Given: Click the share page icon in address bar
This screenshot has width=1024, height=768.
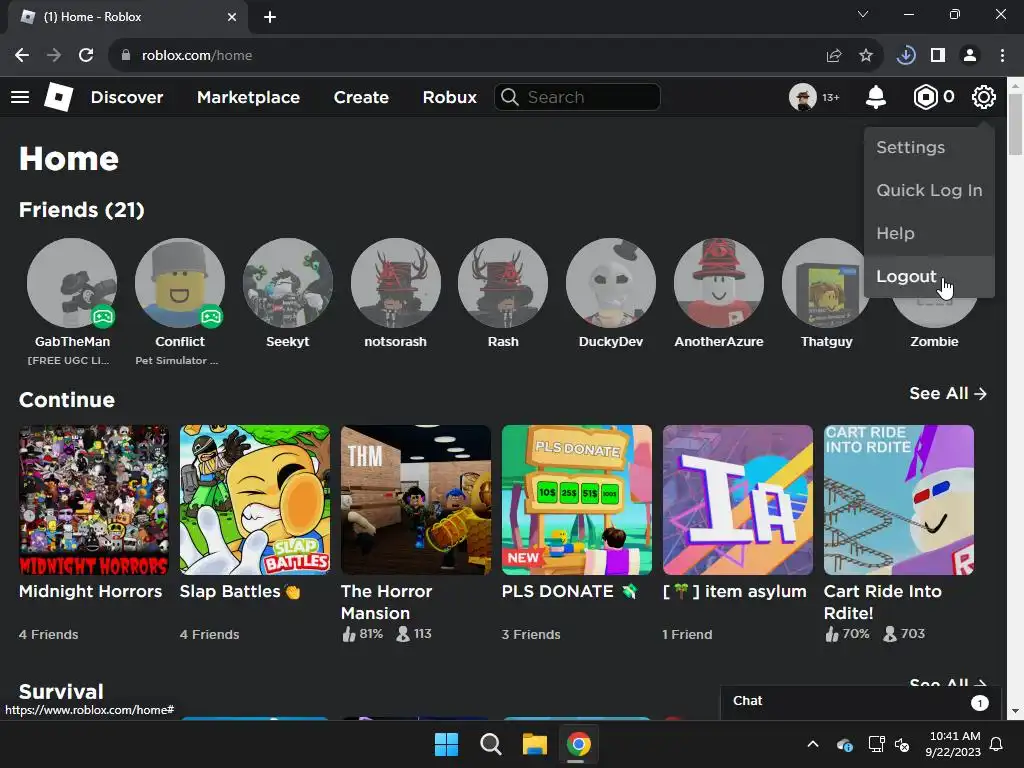Looking at the screenshot, I should [834, 56].
